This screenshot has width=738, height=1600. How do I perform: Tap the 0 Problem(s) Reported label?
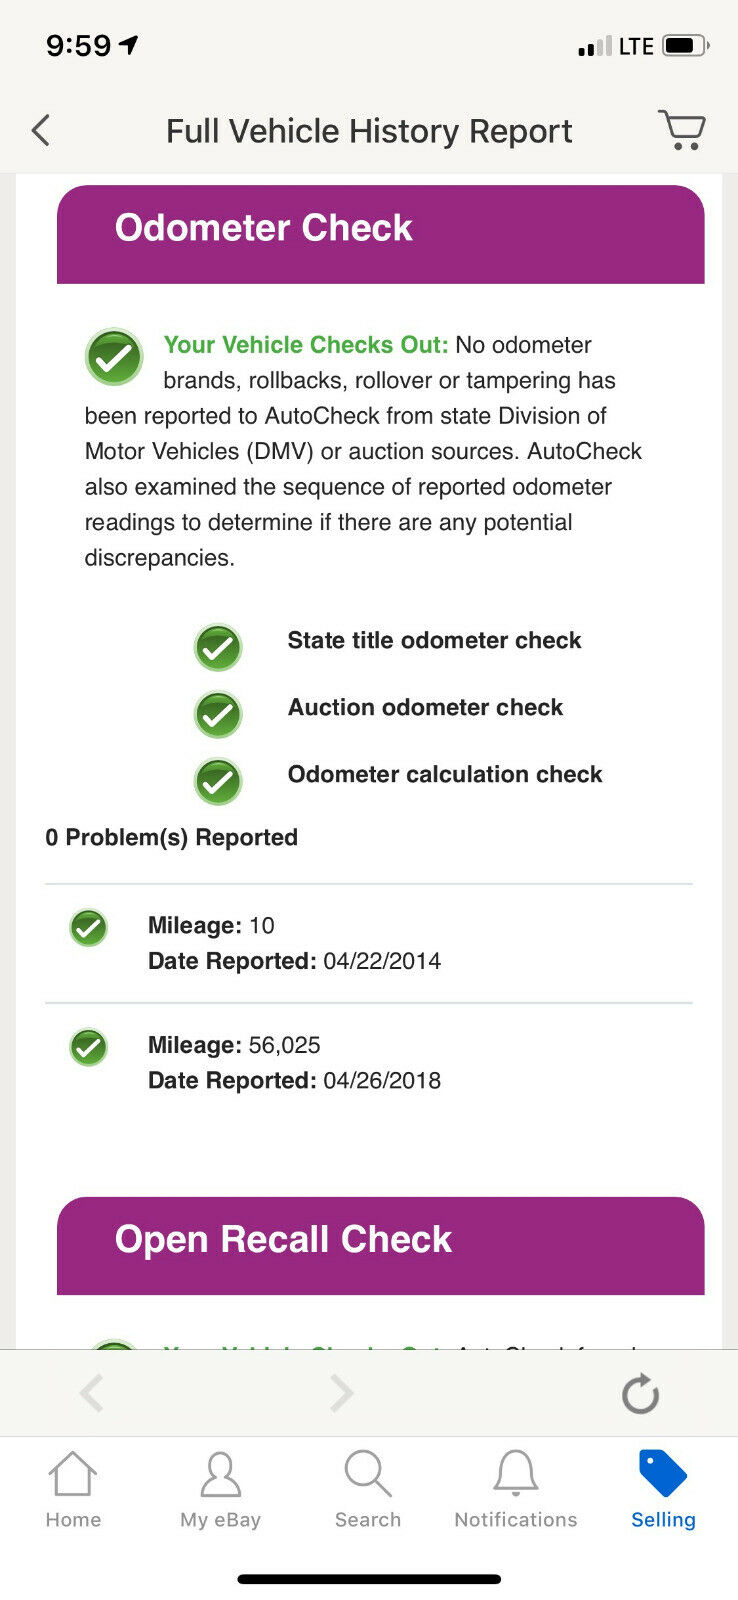[x=172, y=838]
